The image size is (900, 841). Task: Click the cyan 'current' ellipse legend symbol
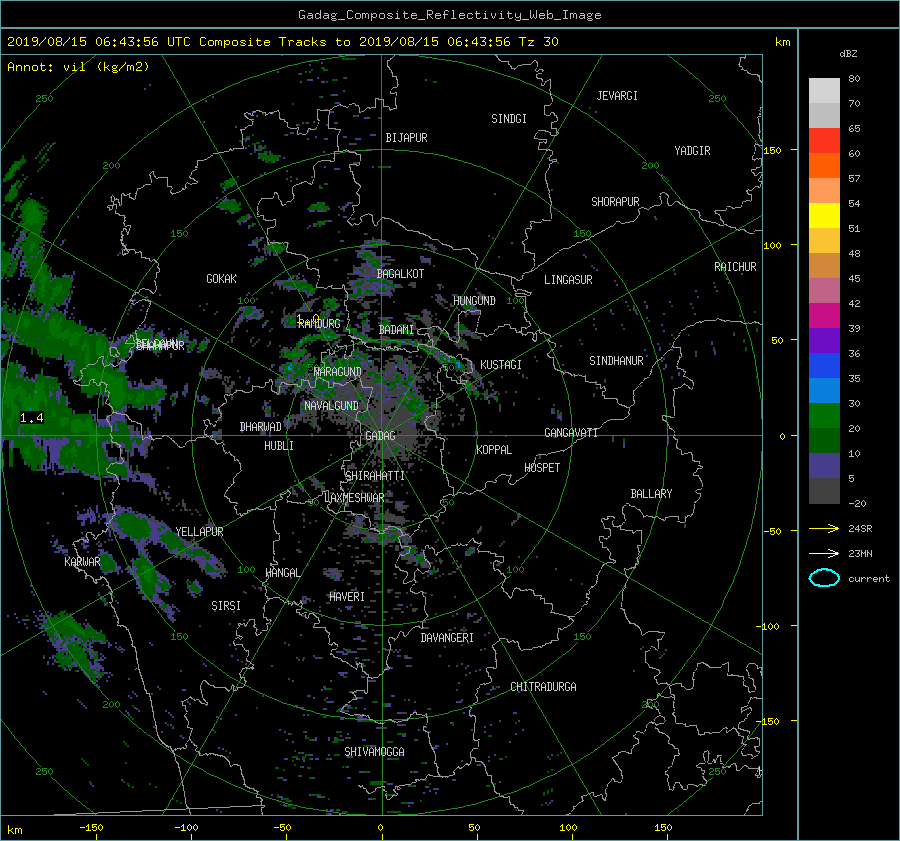coord(824,578)
